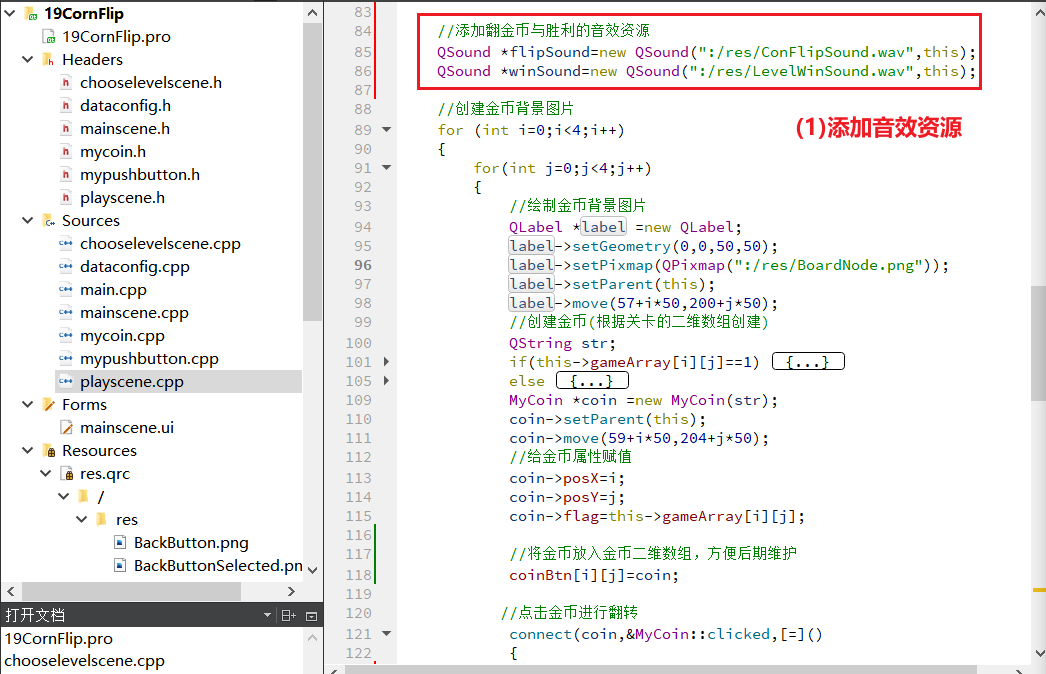This screenshot has width=1046, height=674.
Task: Click the collapsed {...} after the if statement
Action: pyautogui.click(x=808, y=362)
